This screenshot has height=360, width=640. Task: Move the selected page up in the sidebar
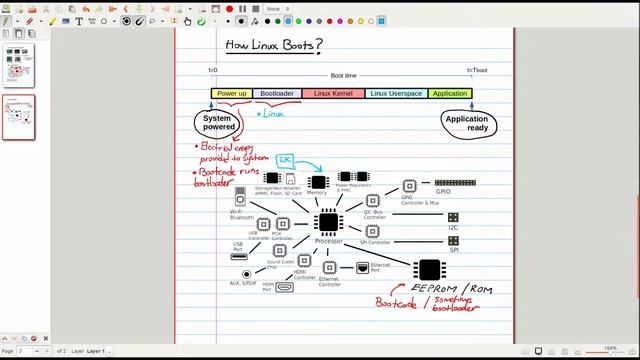[x=4, y=338]
